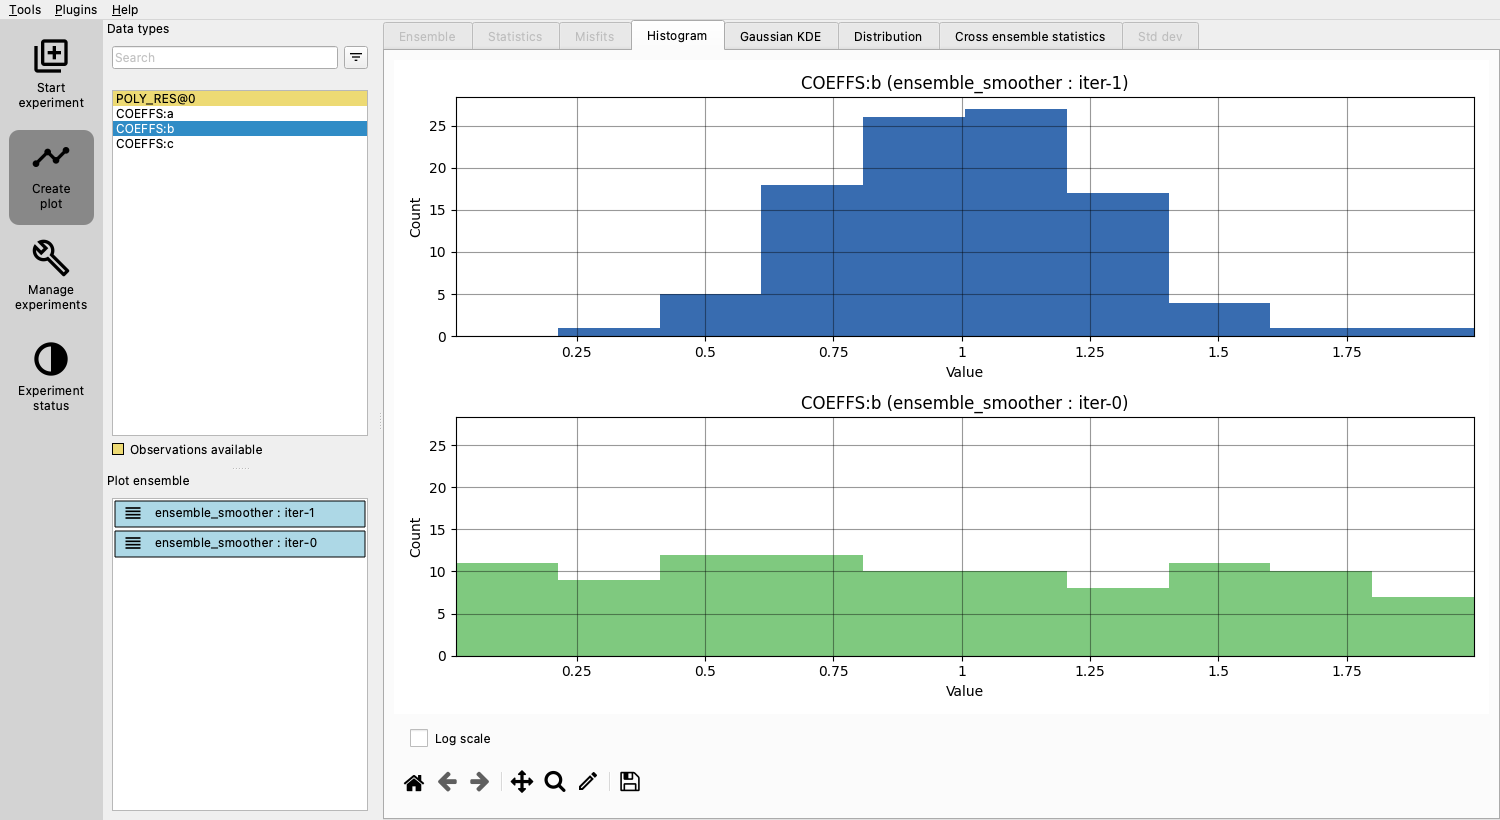Activate the zoom magnifier tool

(x=555, y=782)
